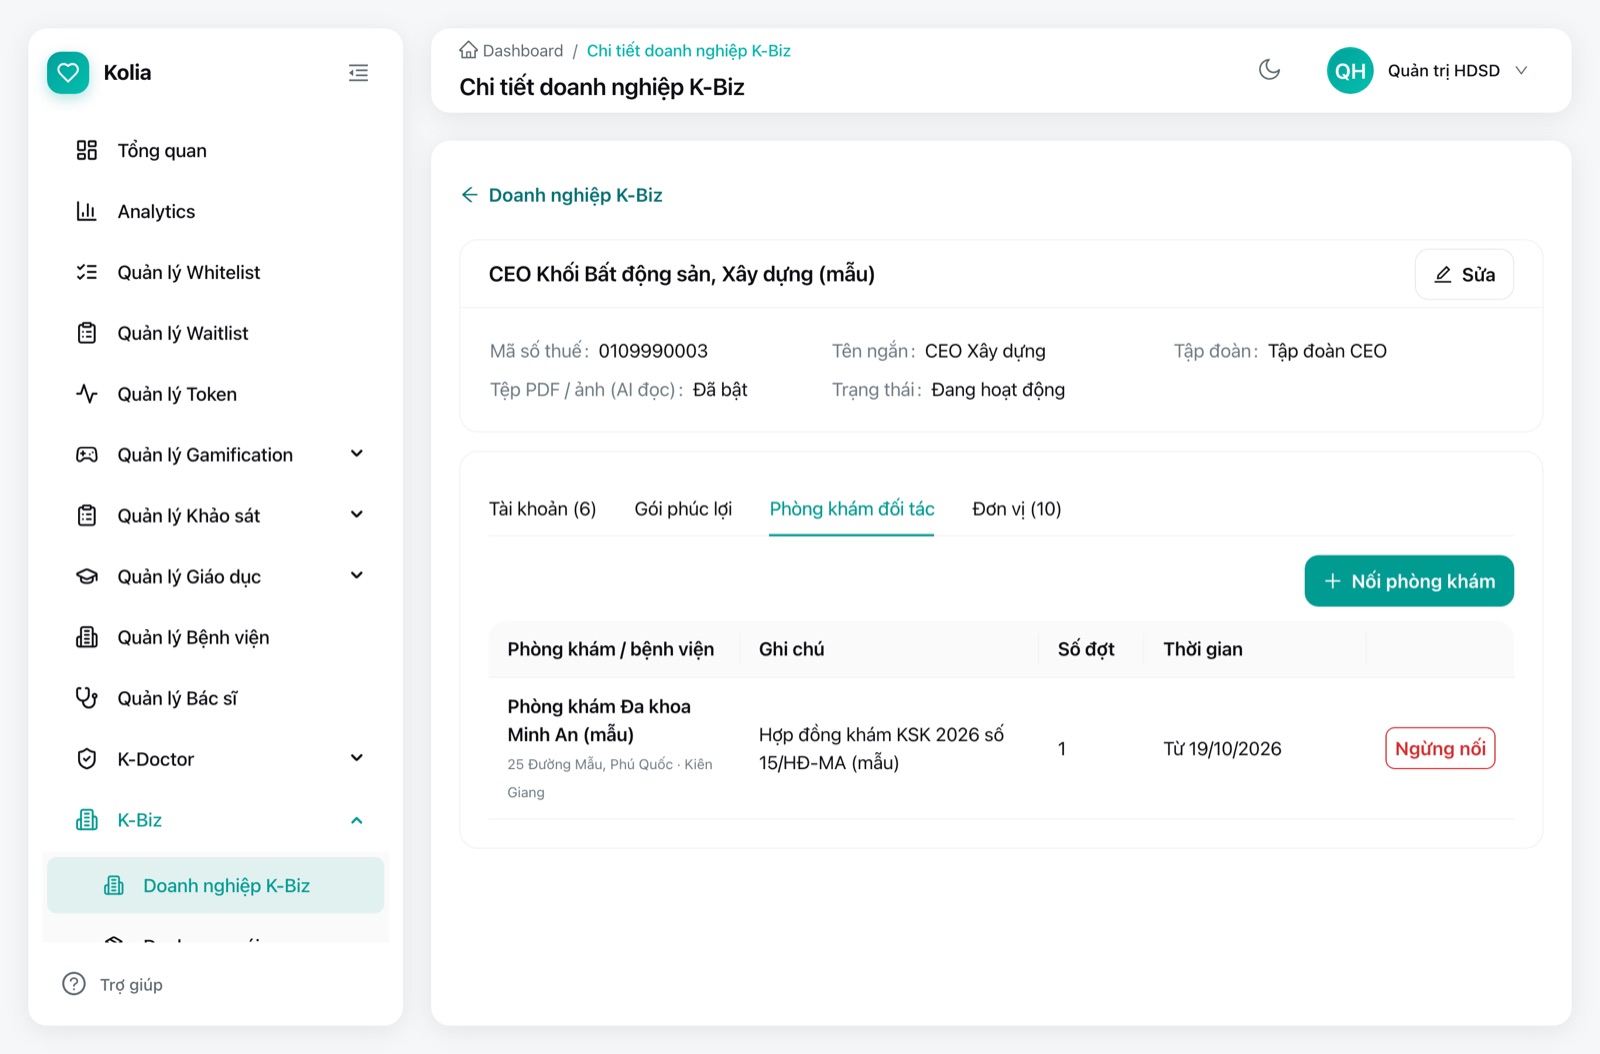
Task: Open the Đơn vị (10) tab
Action: (x=1017, y=509)
